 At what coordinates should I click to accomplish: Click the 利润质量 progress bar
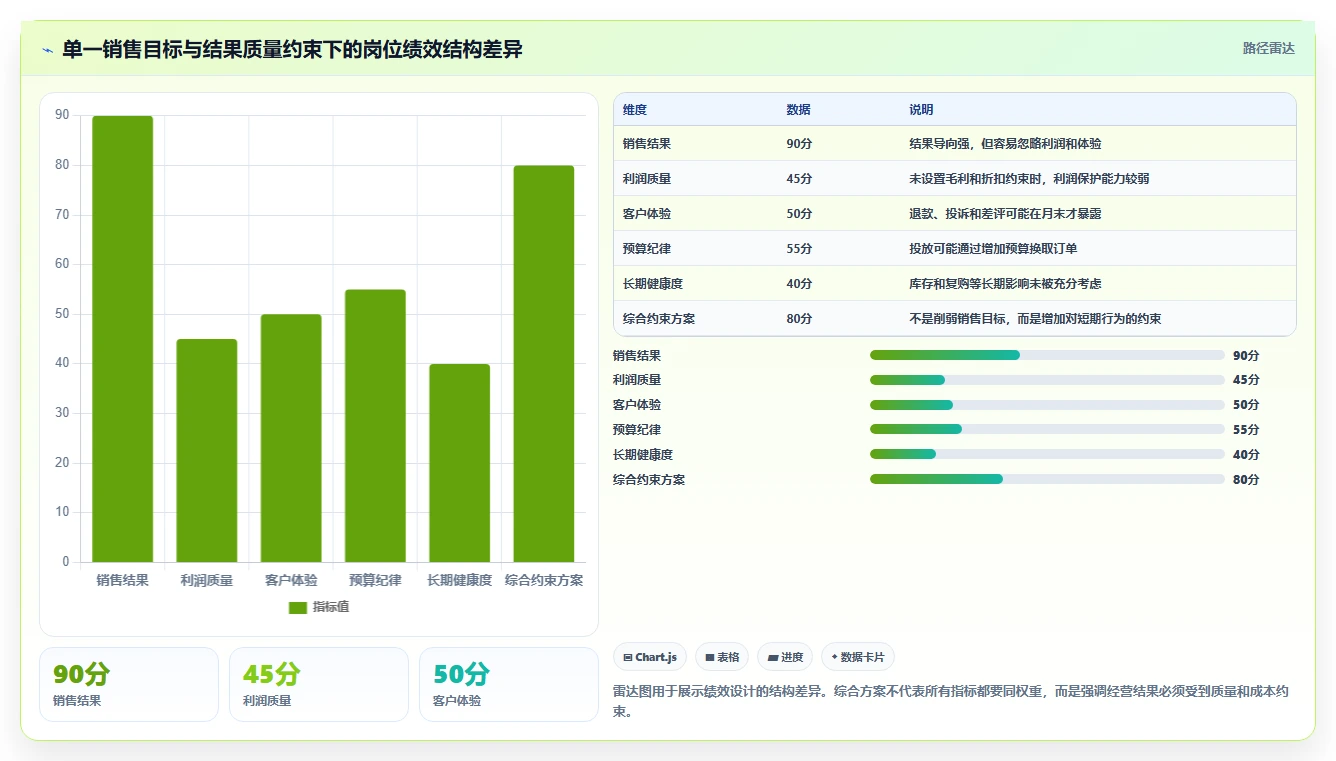pyautogui.click(x=1047, y=380)
